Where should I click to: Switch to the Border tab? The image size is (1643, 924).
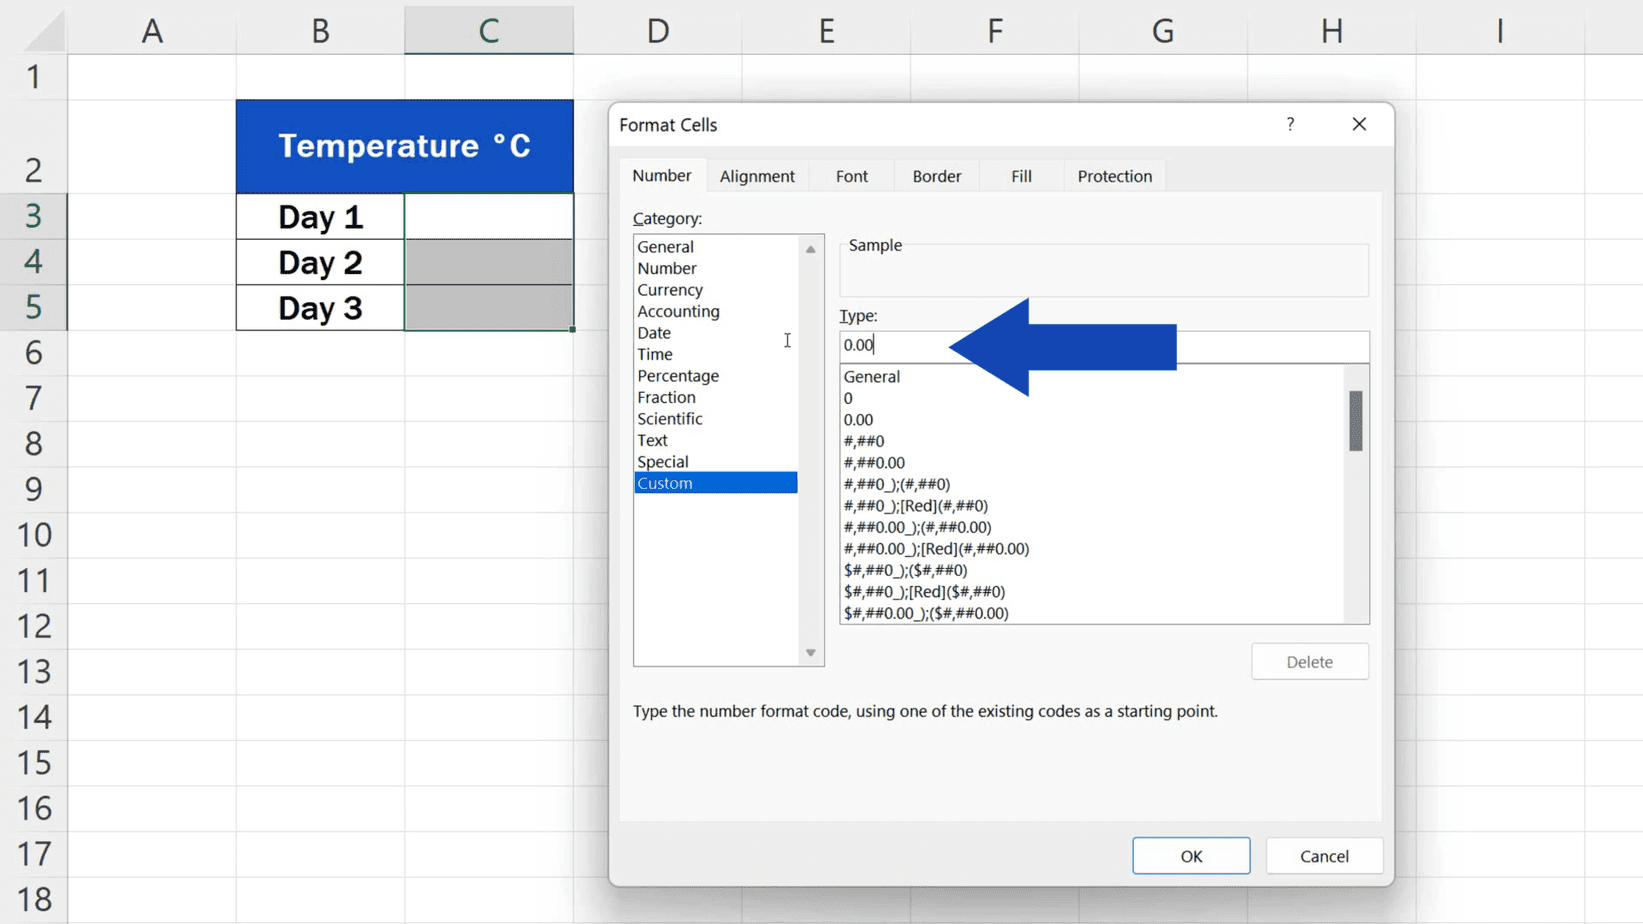coord(935,175)
